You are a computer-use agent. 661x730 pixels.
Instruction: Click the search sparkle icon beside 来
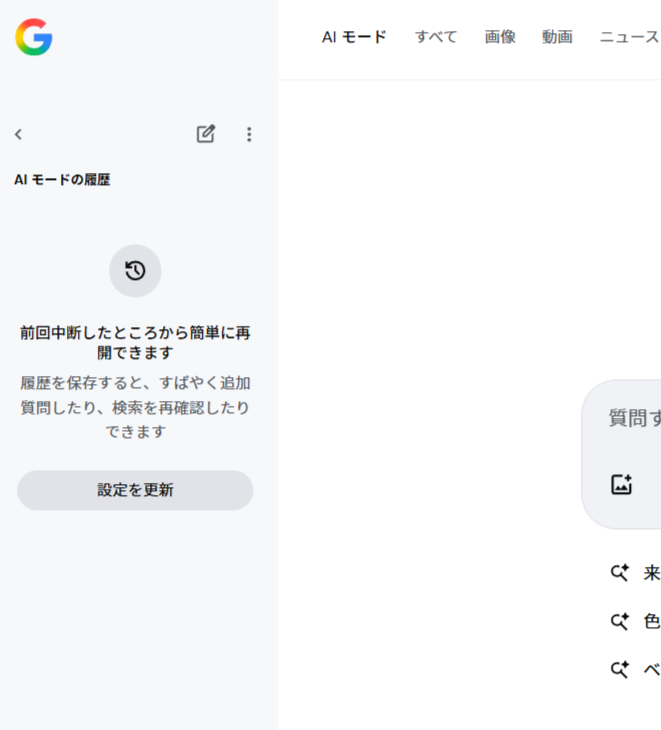point(620,573)
